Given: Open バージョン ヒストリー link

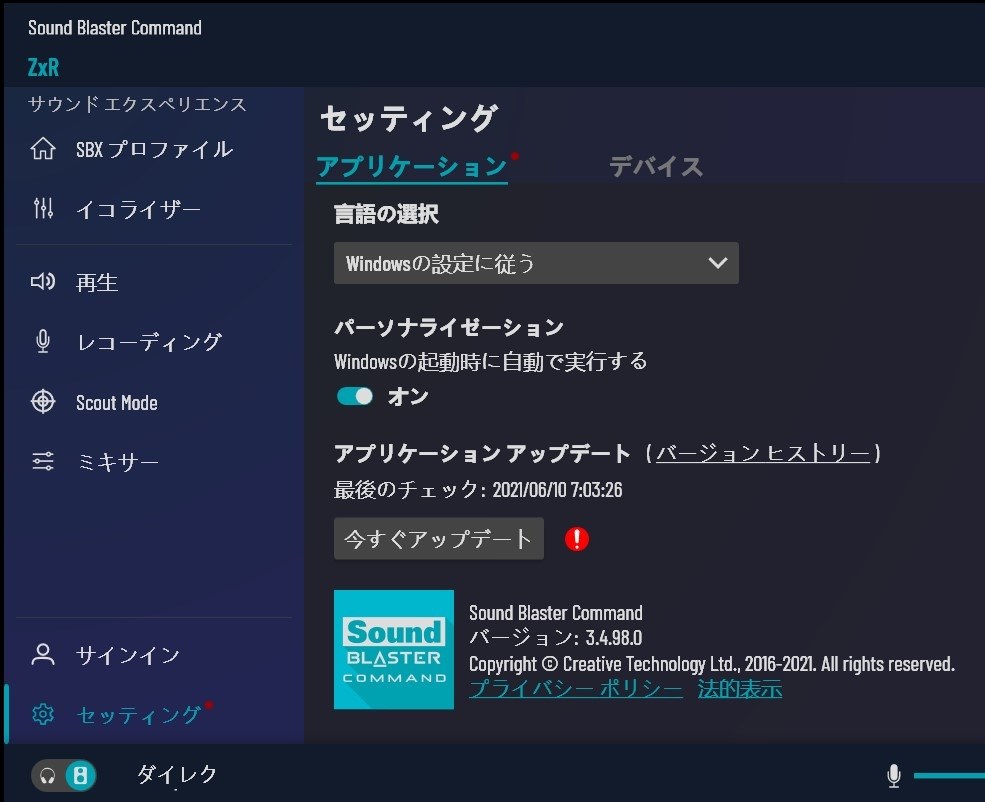Looking at the screenshot, I should [x=763, y=453].
